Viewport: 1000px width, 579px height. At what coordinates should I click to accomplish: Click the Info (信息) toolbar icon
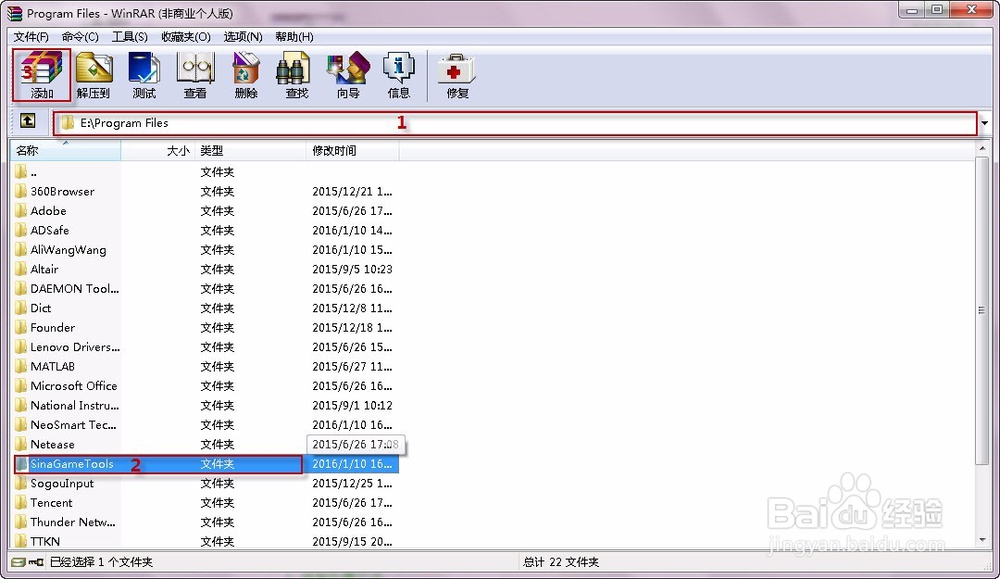[399, 75]
